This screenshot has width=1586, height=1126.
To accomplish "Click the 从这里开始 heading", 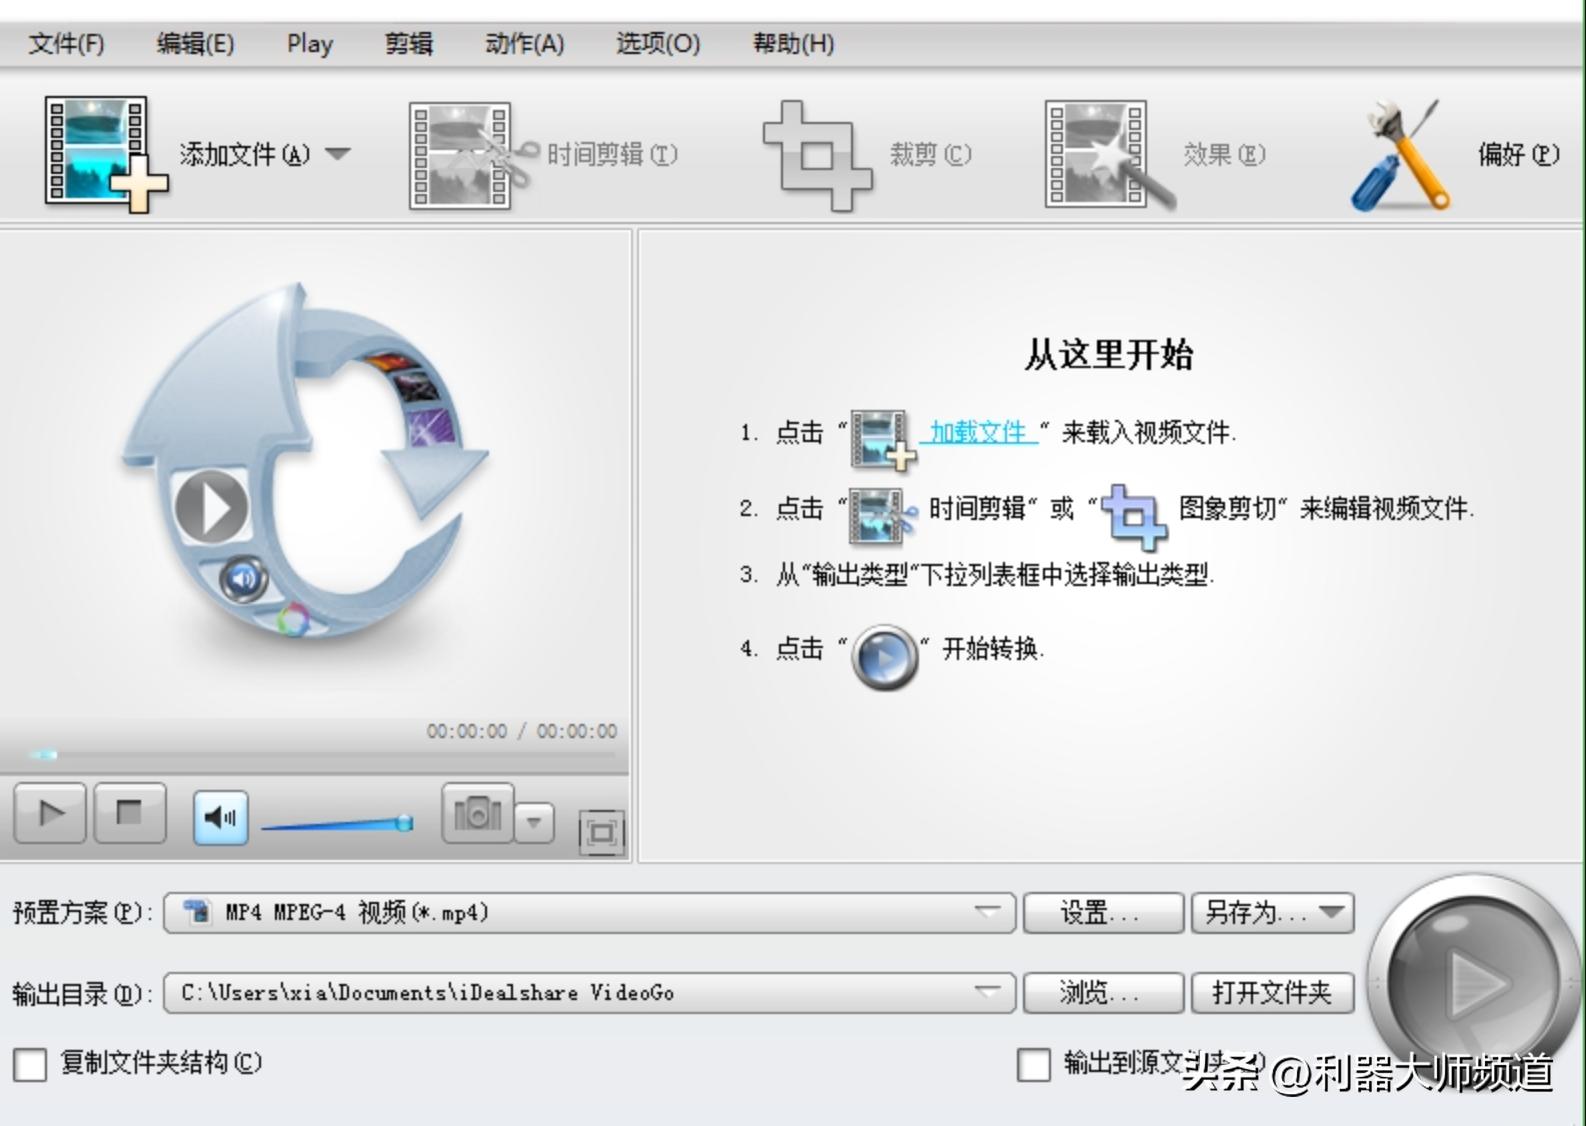I will (1108, 355).
